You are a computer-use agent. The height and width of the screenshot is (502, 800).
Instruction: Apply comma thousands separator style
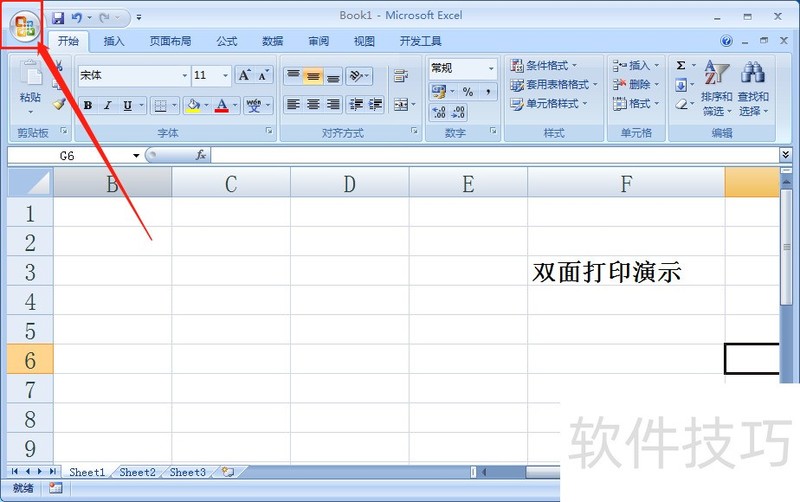point(488,92)
